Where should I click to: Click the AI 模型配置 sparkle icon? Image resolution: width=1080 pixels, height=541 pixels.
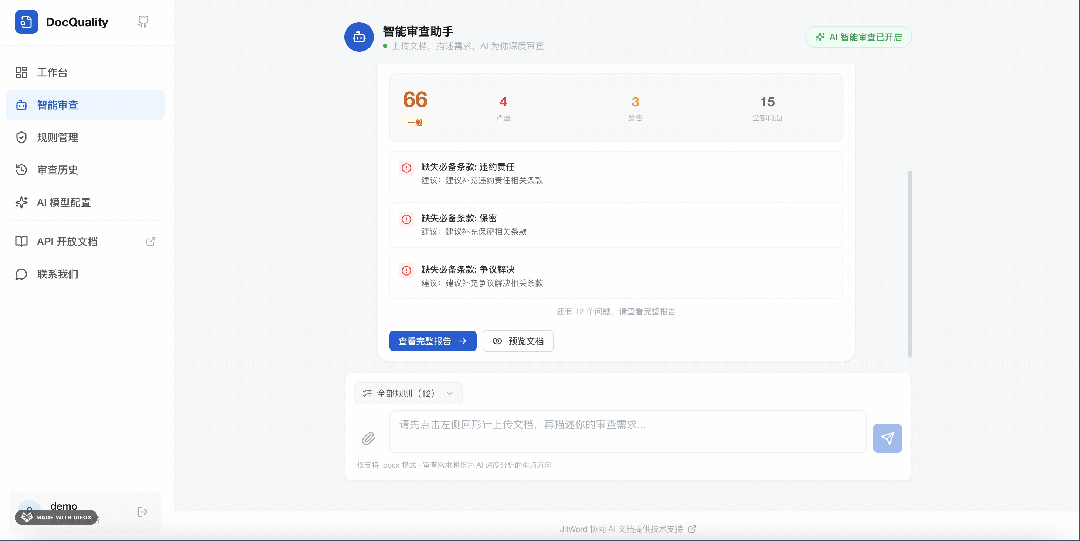coord(21,202)
